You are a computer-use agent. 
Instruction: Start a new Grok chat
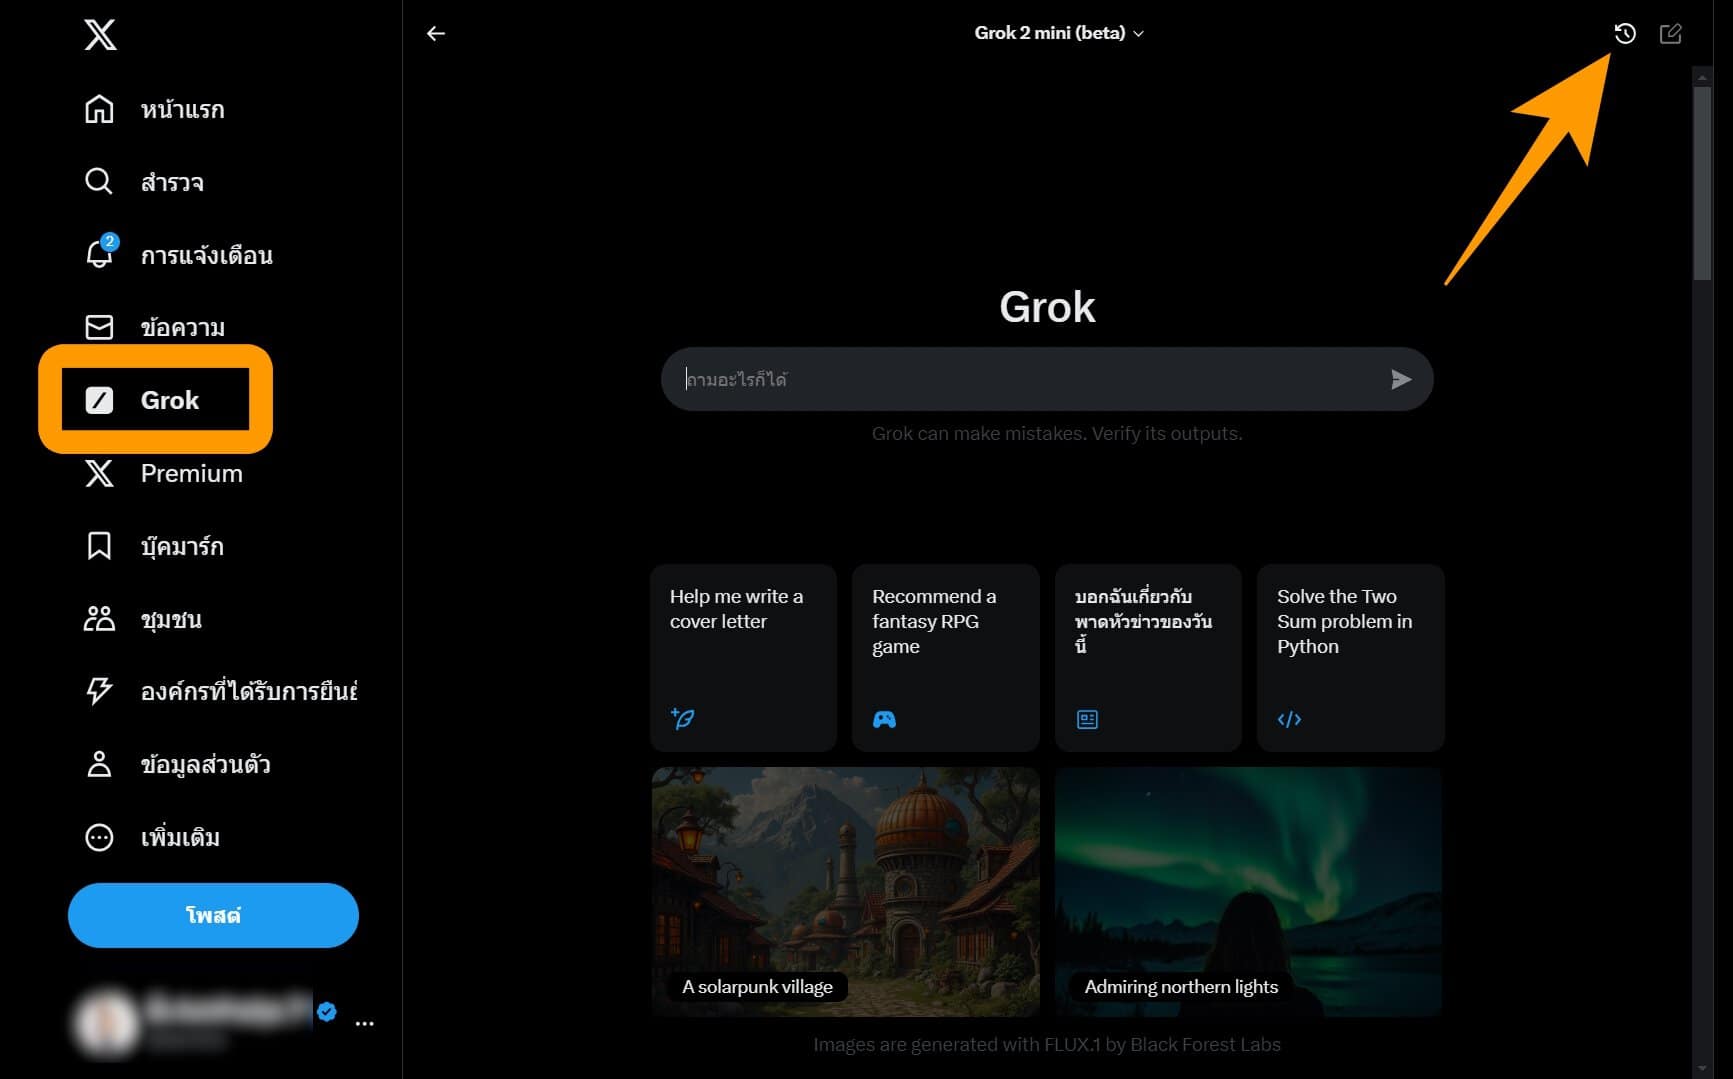point(1670,34)
